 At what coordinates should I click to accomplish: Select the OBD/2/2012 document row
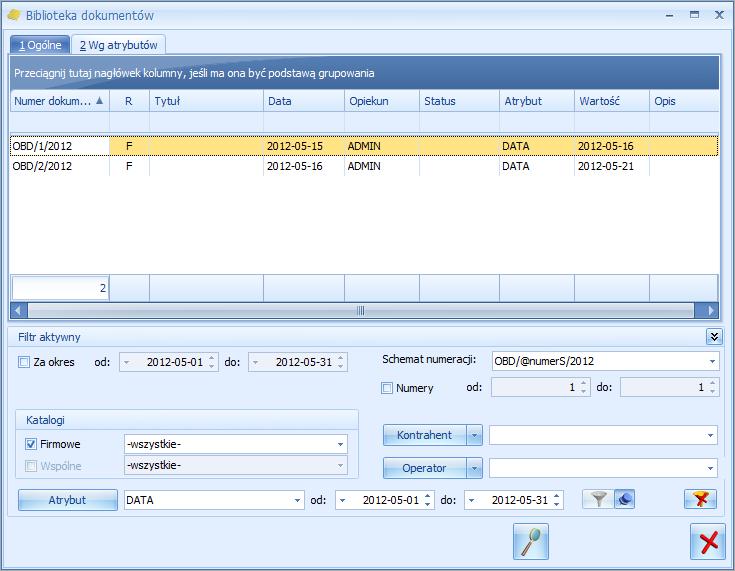[x=364, y=166]
